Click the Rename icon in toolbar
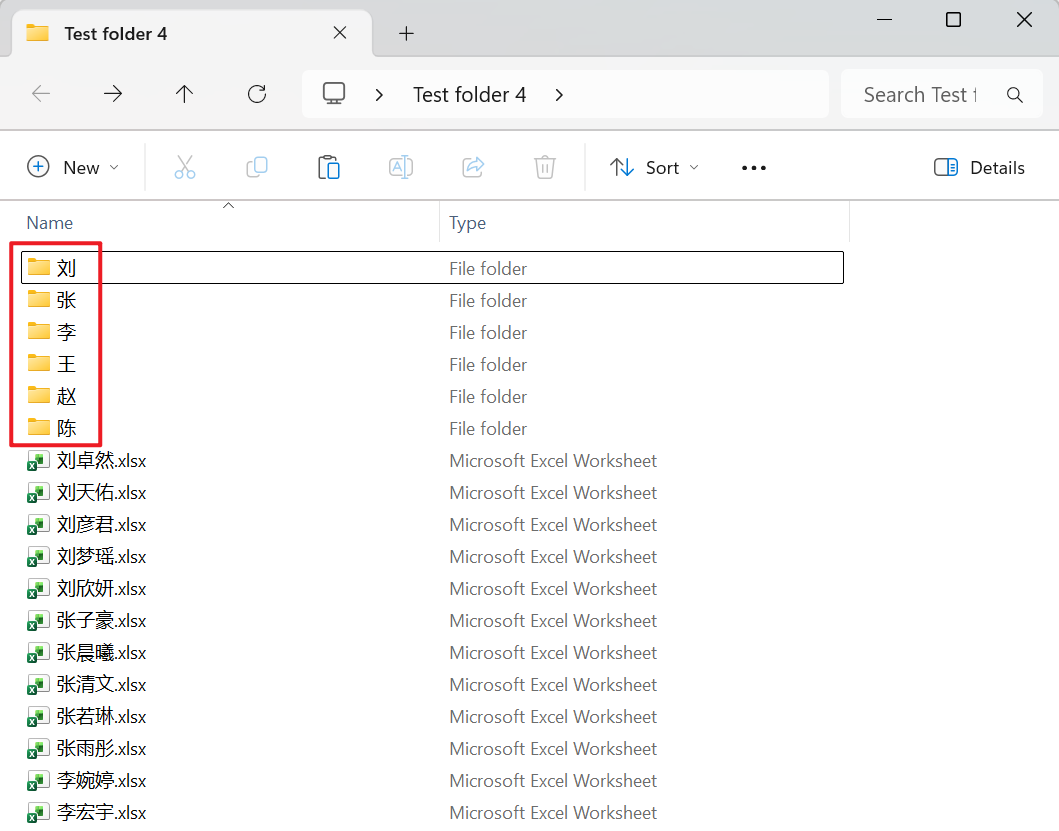This screenshot has width=1059, height=831. (401, 167)
